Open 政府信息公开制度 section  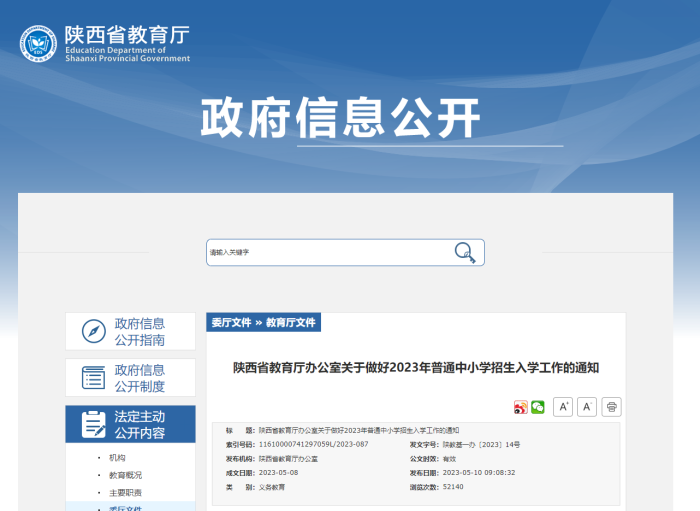pos(140,378)
